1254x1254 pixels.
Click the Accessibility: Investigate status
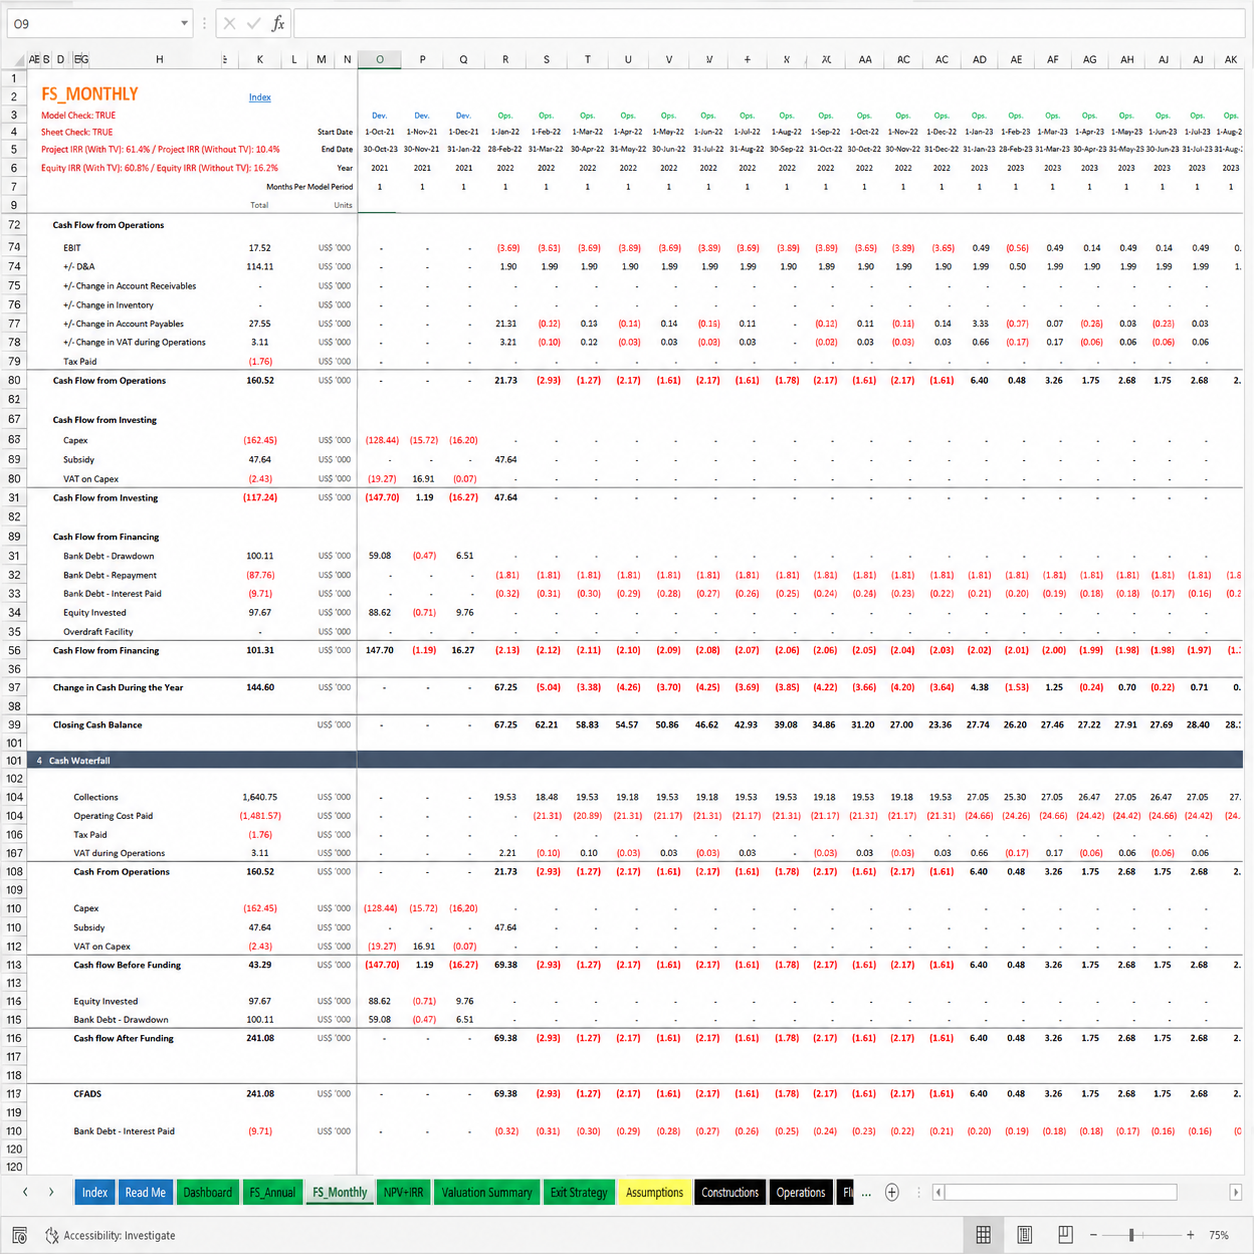pyautogui.click(x=110, y=1236)
